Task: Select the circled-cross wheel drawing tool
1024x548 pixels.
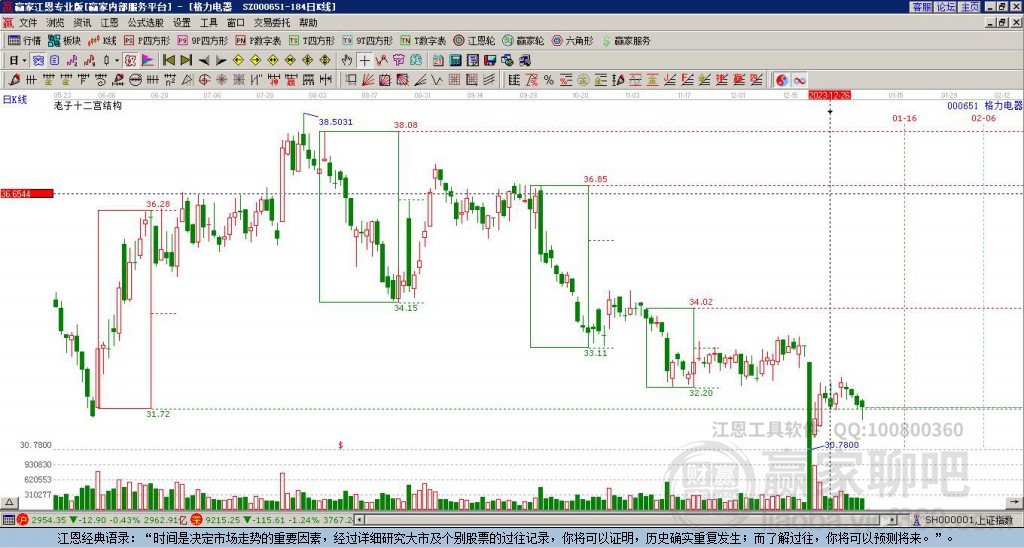Action: point(204,80)
